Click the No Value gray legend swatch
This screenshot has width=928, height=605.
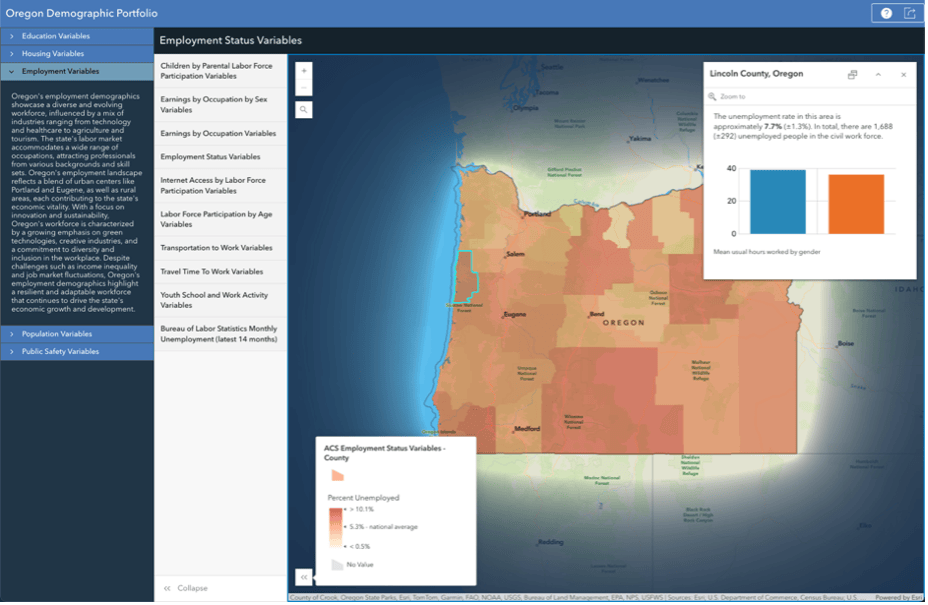(338, 566)
